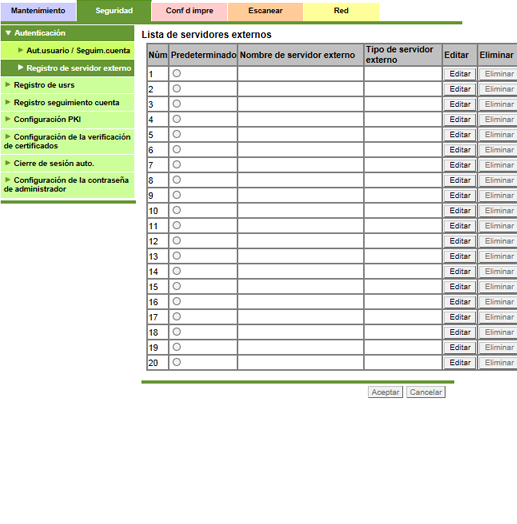Select Predeterminado radio for server 1
Screen dimensions: 517x524
177,73
